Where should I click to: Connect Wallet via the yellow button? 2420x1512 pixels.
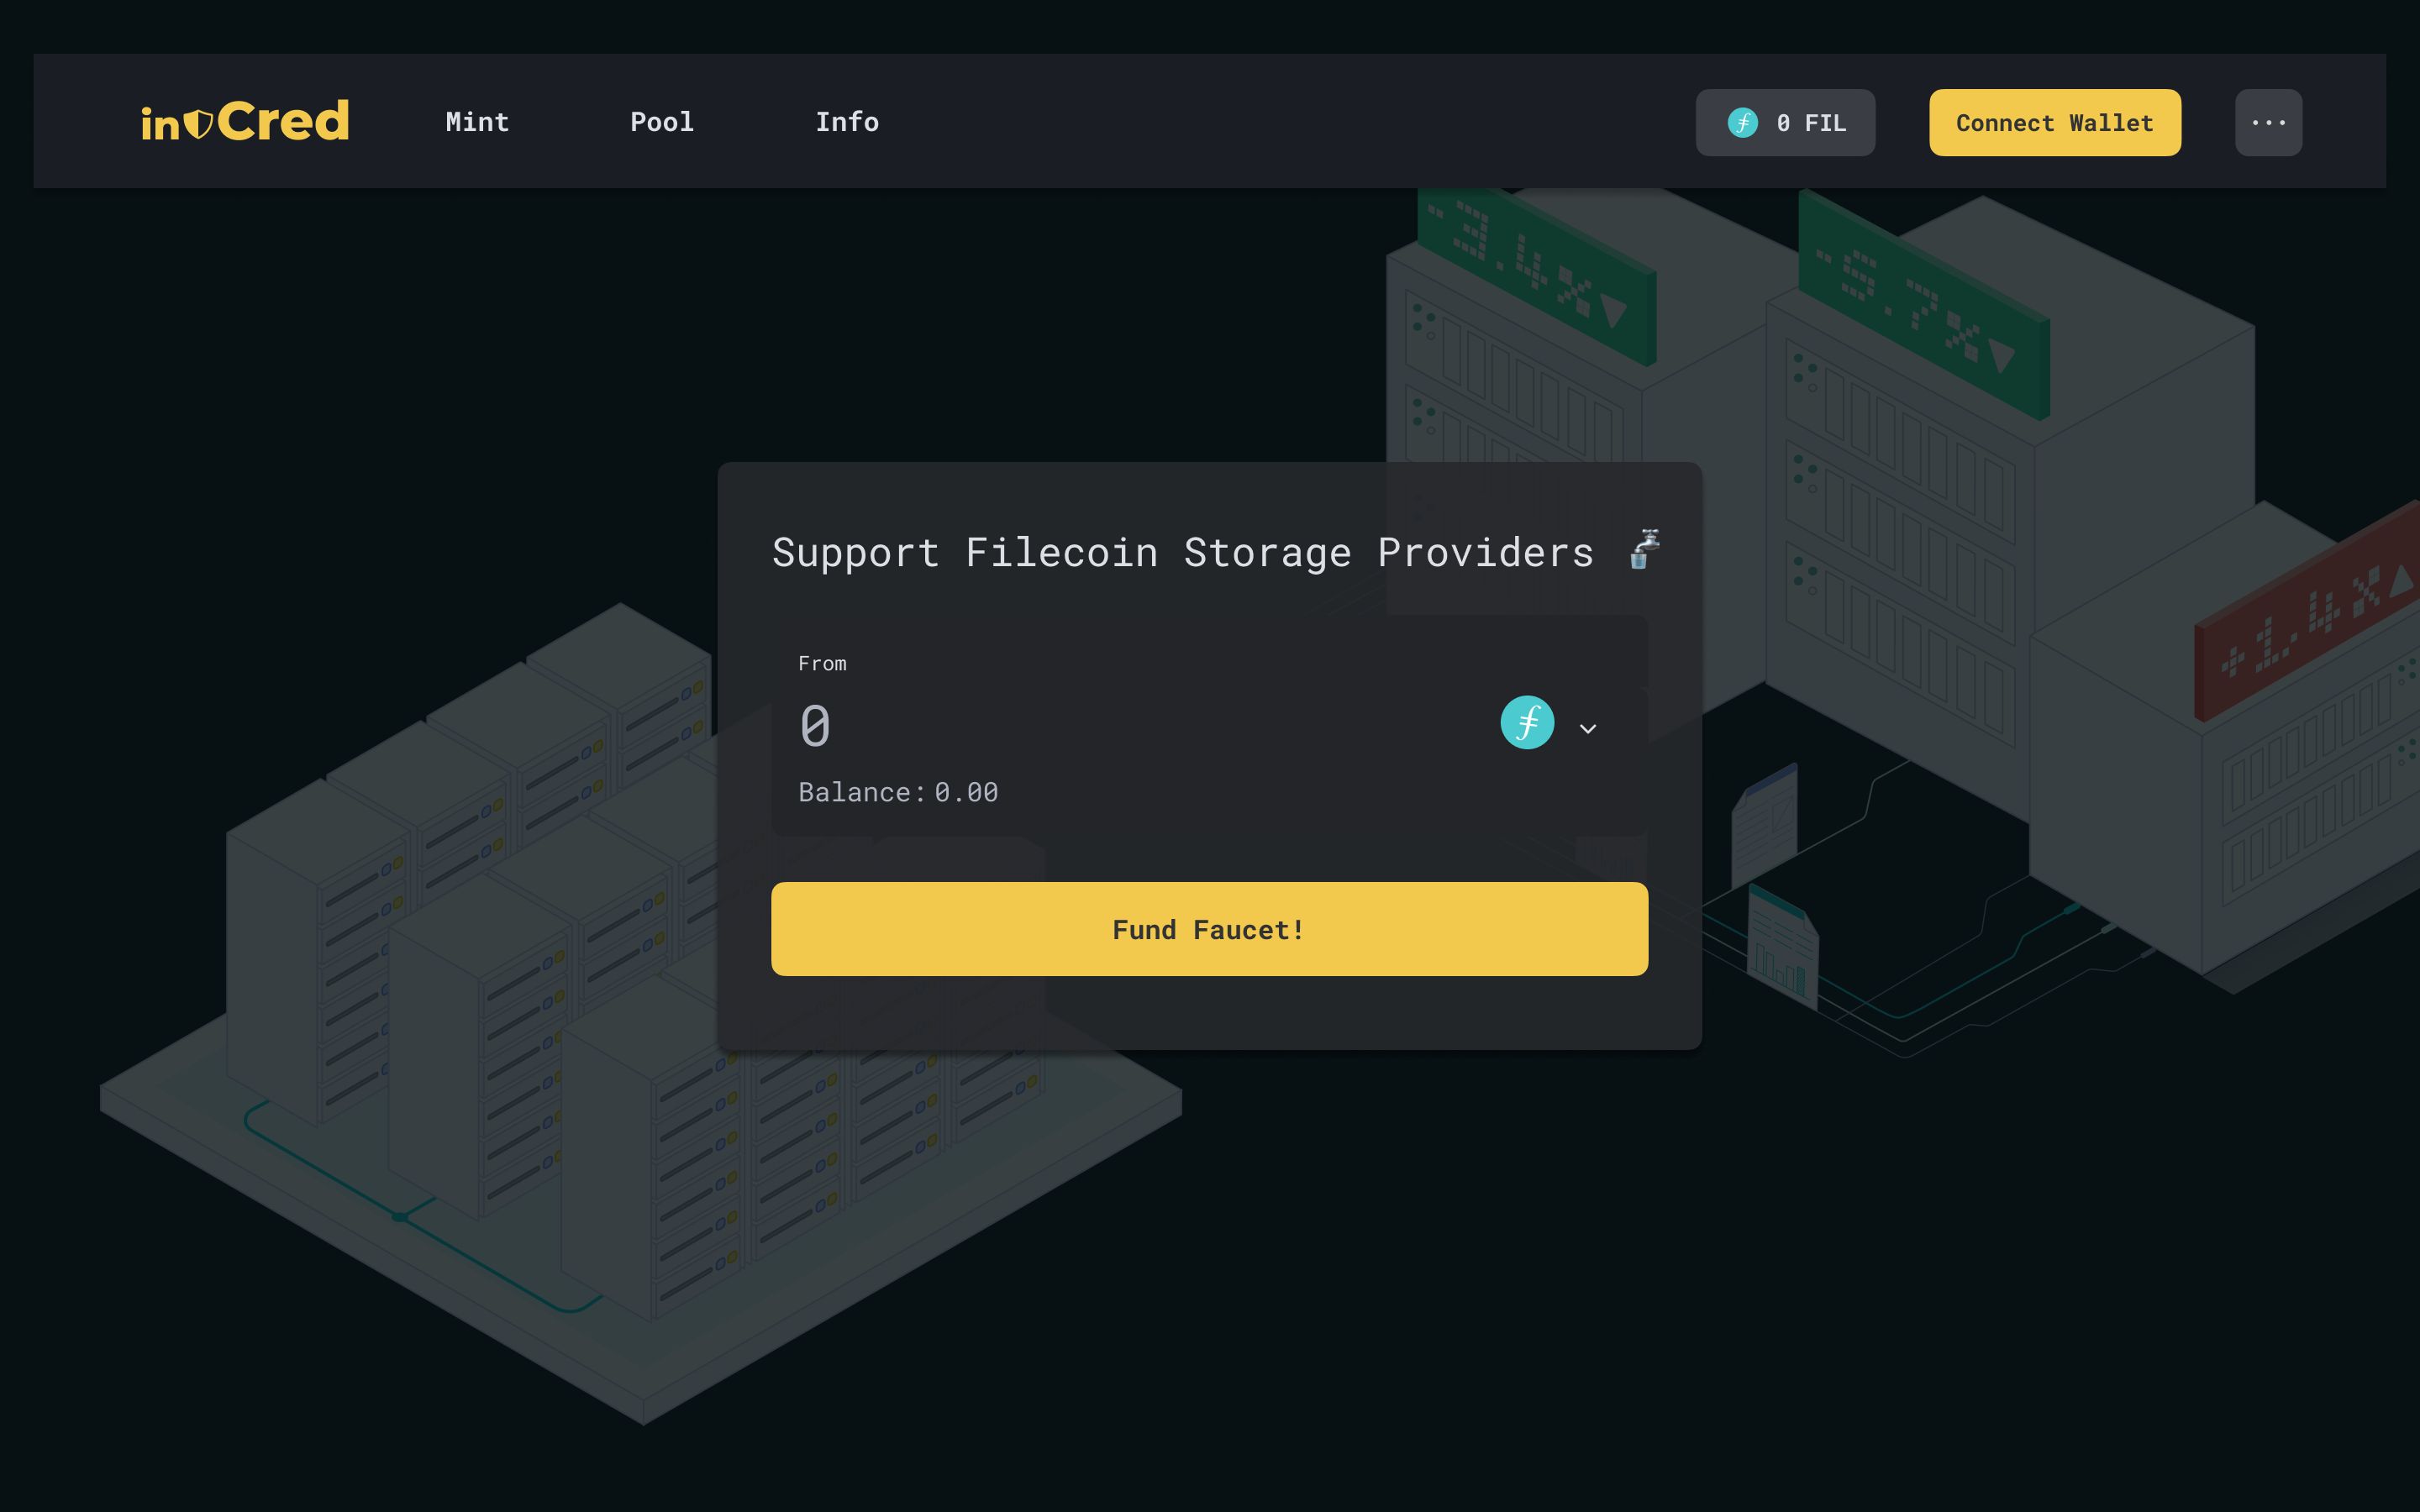click(x=2055, y=122)
